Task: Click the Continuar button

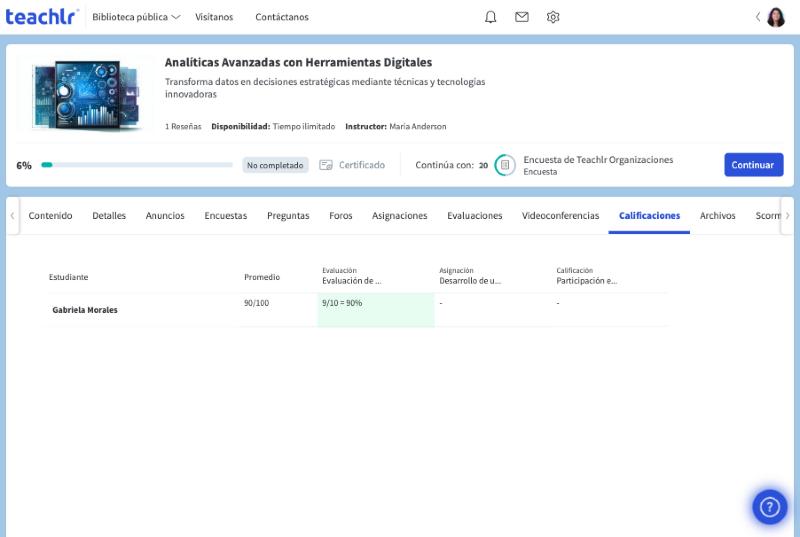Action: tap(754, 165)
